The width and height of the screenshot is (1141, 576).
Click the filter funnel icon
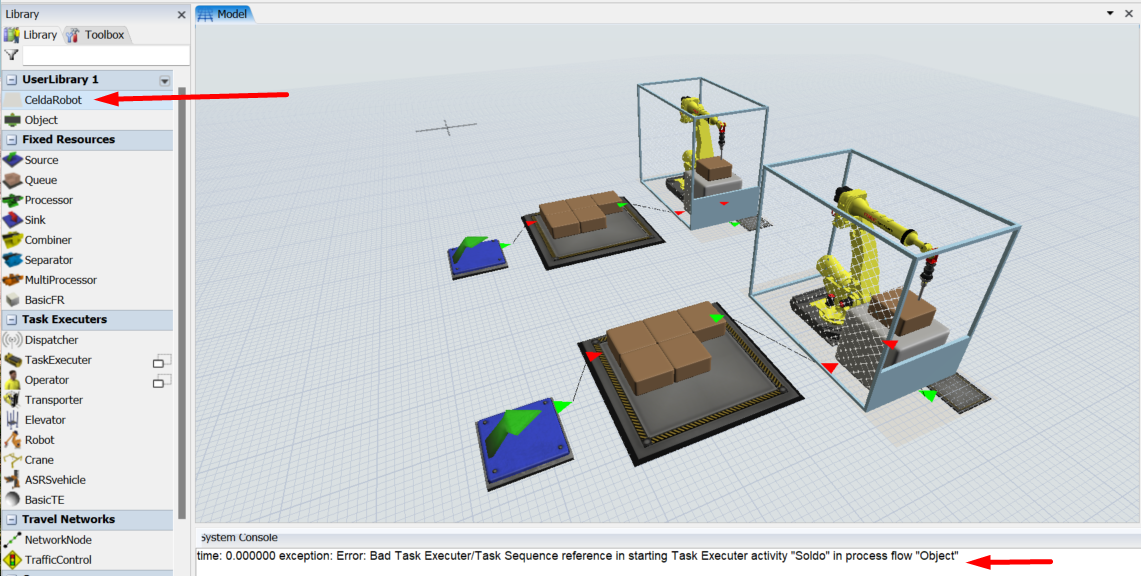pyautogui.click(x=12, y=56)
